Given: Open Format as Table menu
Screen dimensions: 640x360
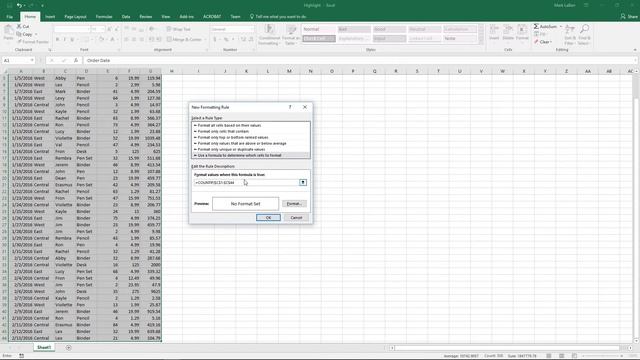Looking at the screenshot, I should click(291, 34).
